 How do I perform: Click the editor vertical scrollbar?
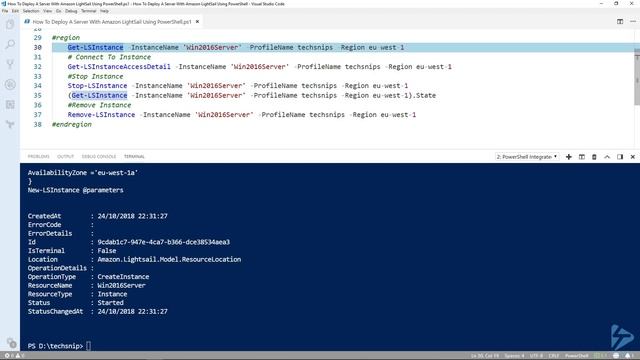637,76
